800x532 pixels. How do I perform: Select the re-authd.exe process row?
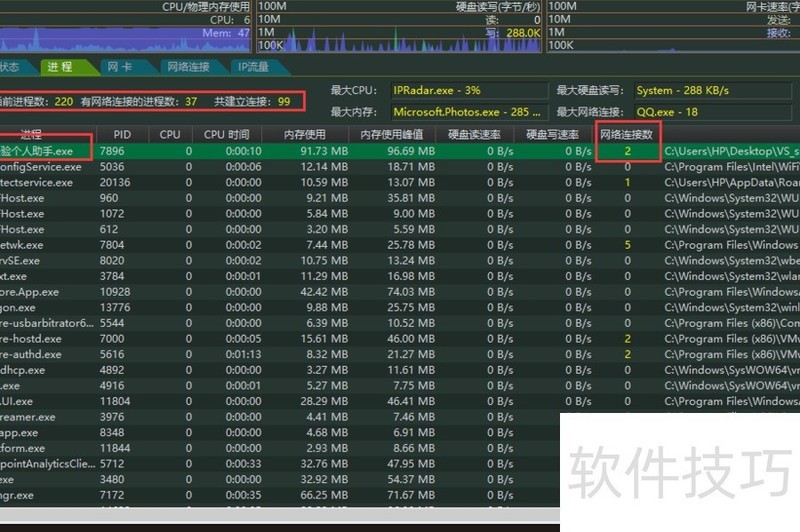point(400,354)
